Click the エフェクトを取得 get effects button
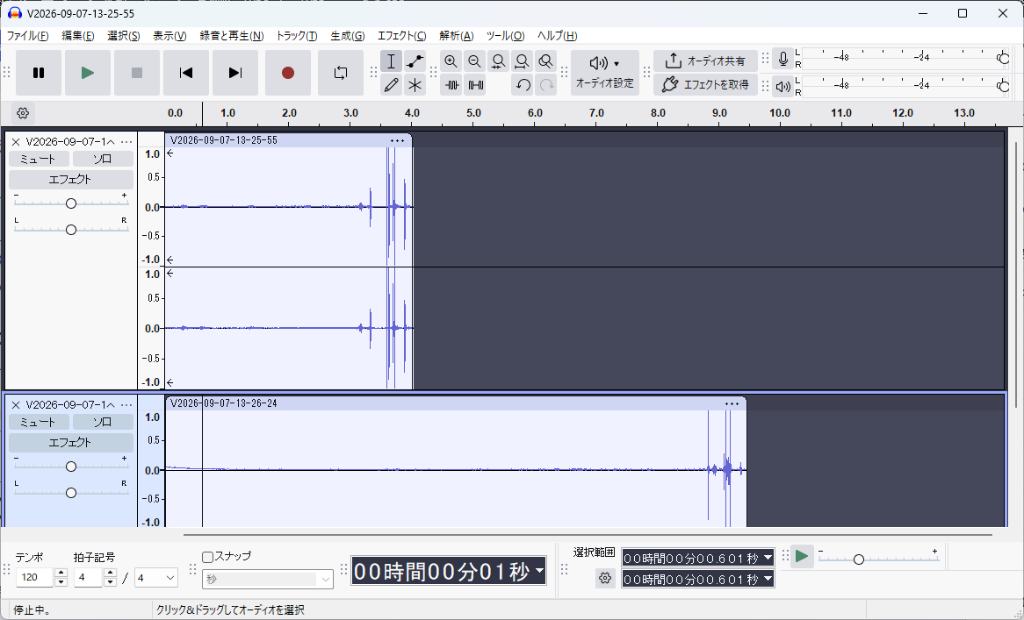 pos(705,84)
